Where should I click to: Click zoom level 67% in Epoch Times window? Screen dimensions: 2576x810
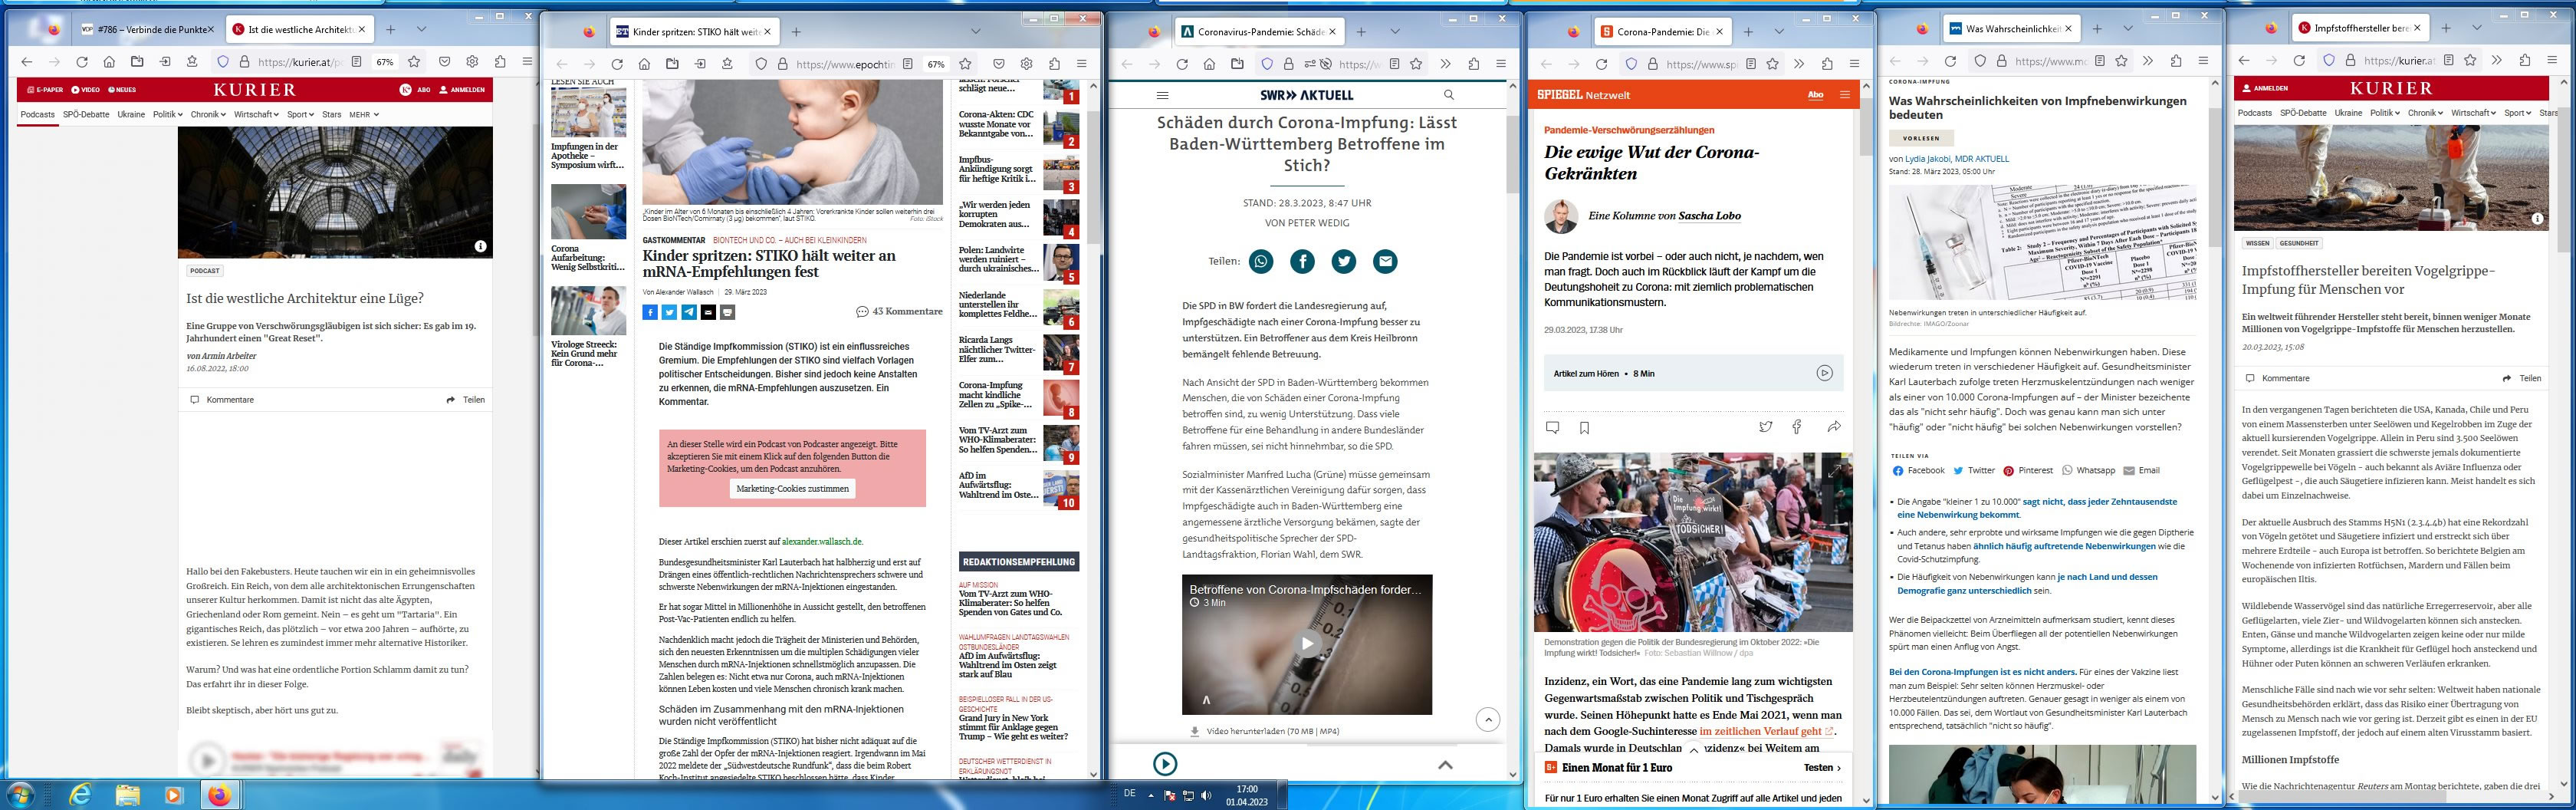point(936,64)
